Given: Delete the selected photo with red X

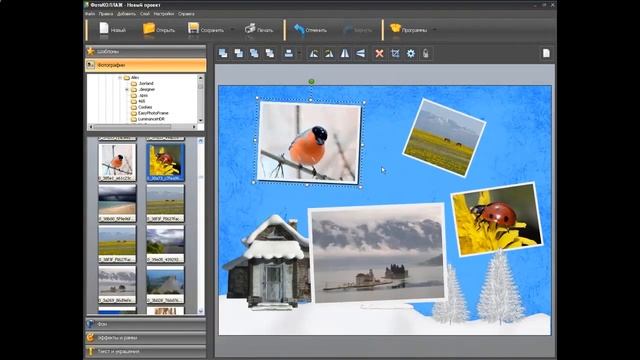Looking at the screenshot, I should click(x=380, y=53).
